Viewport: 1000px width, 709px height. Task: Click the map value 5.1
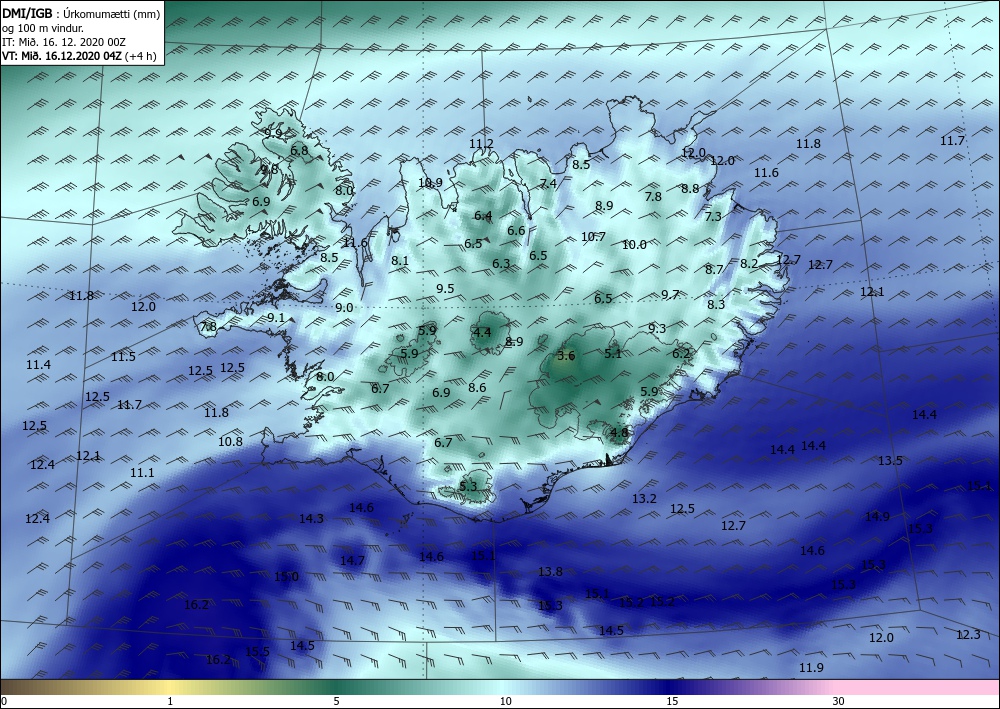613,353
